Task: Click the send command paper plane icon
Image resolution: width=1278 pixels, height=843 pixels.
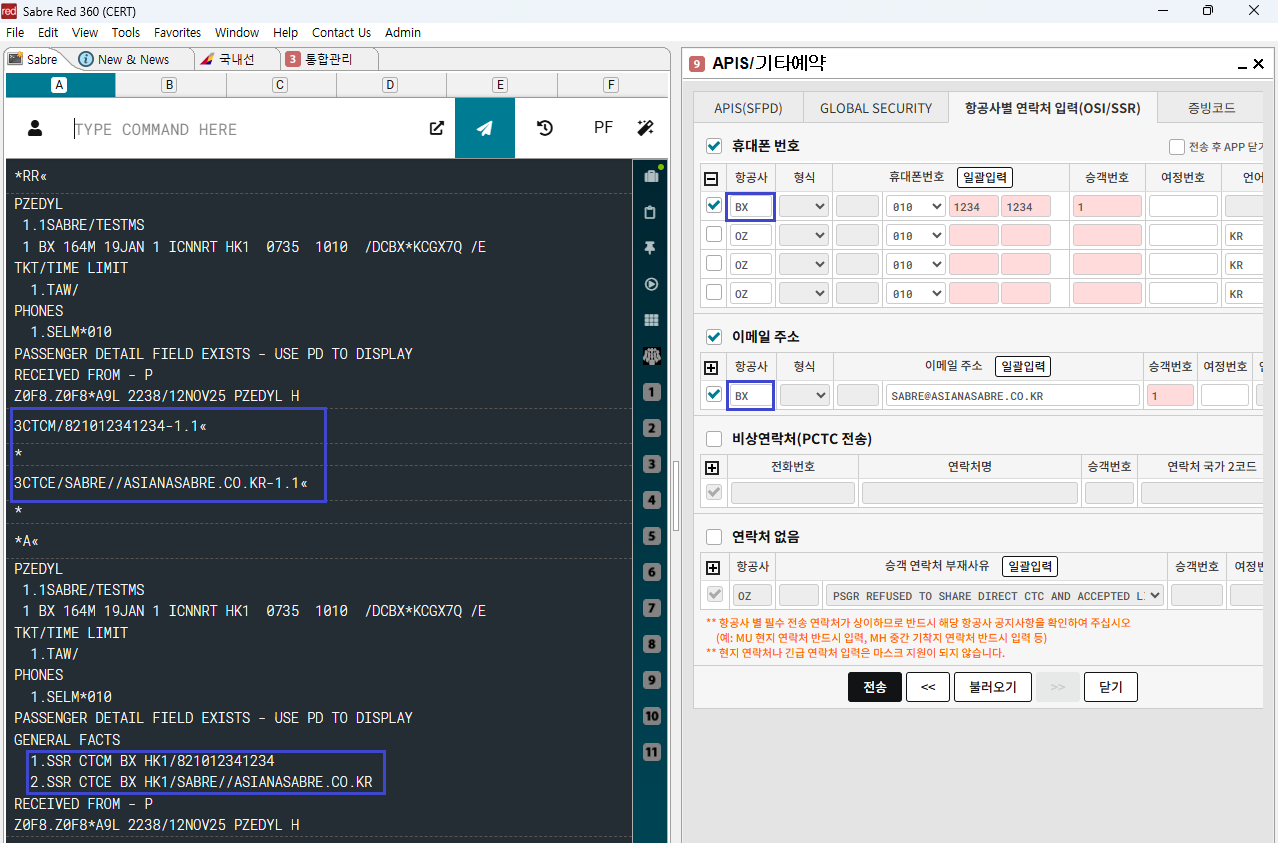Action: [484, 128]
